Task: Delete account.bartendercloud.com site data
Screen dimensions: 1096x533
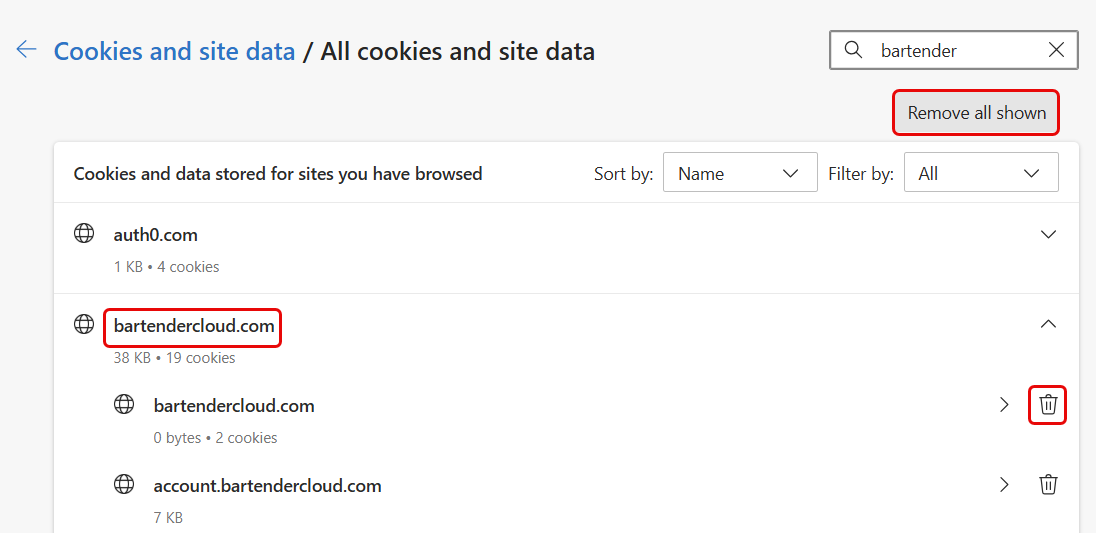Action: [1048, 485]
